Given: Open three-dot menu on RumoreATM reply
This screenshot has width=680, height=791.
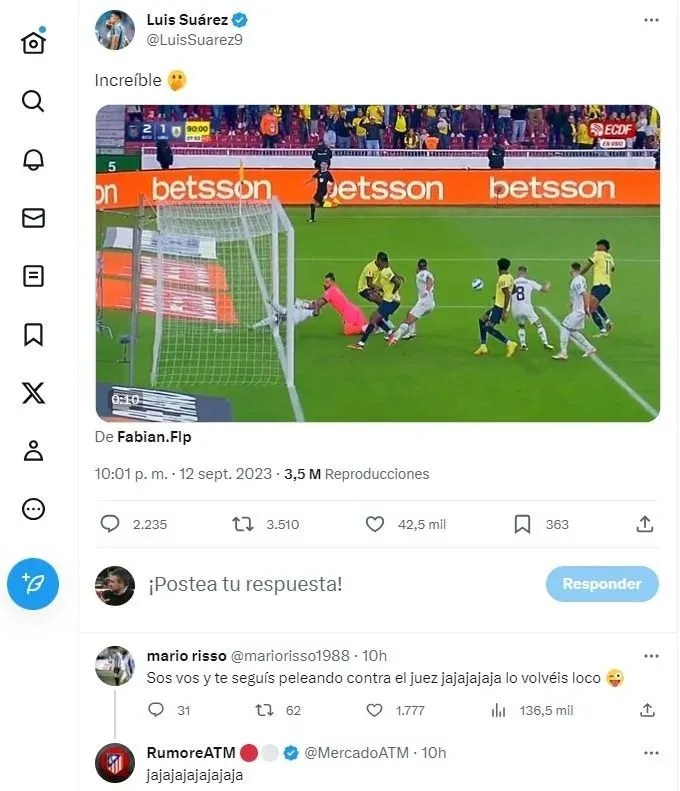Looking at the screenshot, I should [651, 753].
